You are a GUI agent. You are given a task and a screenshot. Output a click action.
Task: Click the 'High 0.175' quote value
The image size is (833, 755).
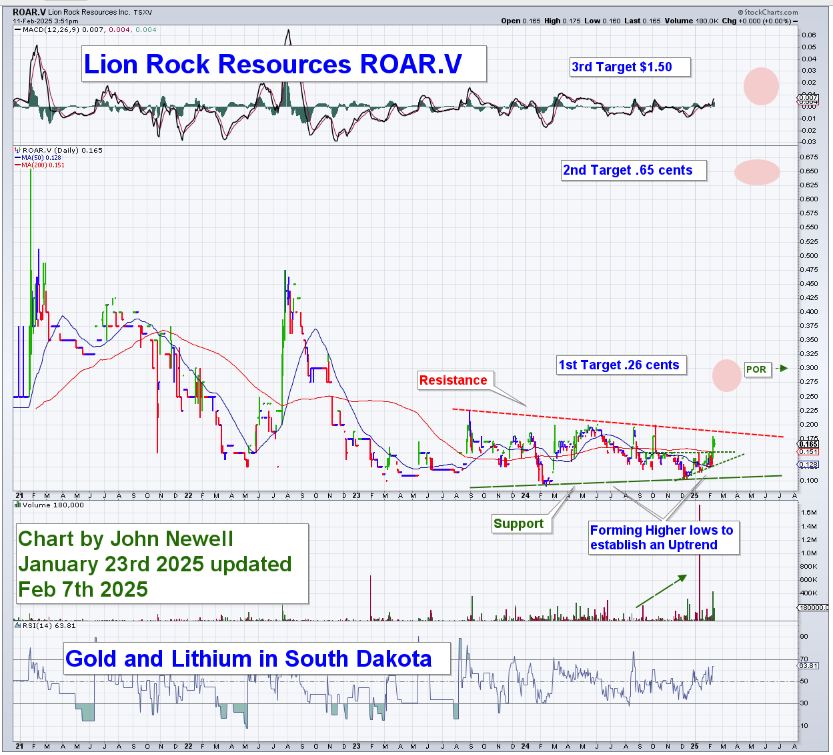(x=562, y=21)
